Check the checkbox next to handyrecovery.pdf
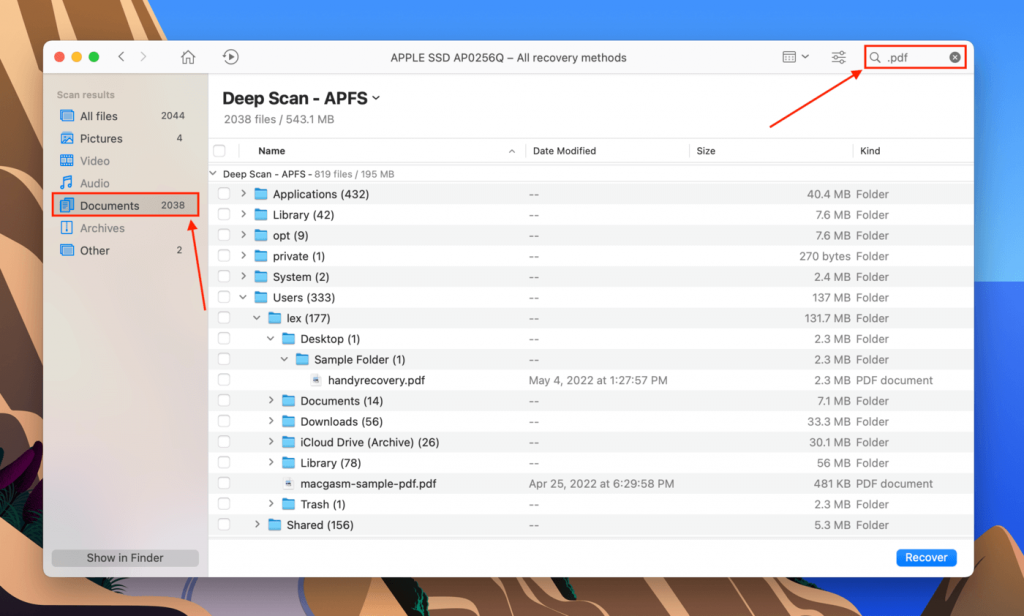Viewport: 1024px width, 616px height. pyautogui.click(x=222, y=379)
